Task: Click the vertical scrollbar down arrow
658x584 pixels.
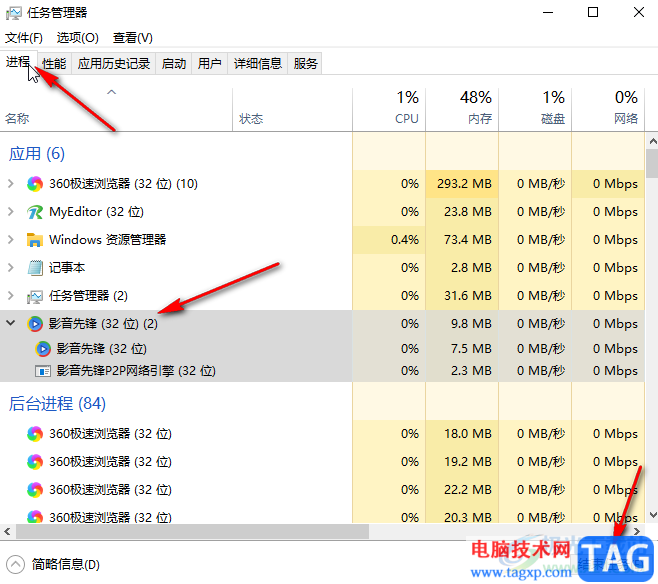Action: (x=653, y=515)
